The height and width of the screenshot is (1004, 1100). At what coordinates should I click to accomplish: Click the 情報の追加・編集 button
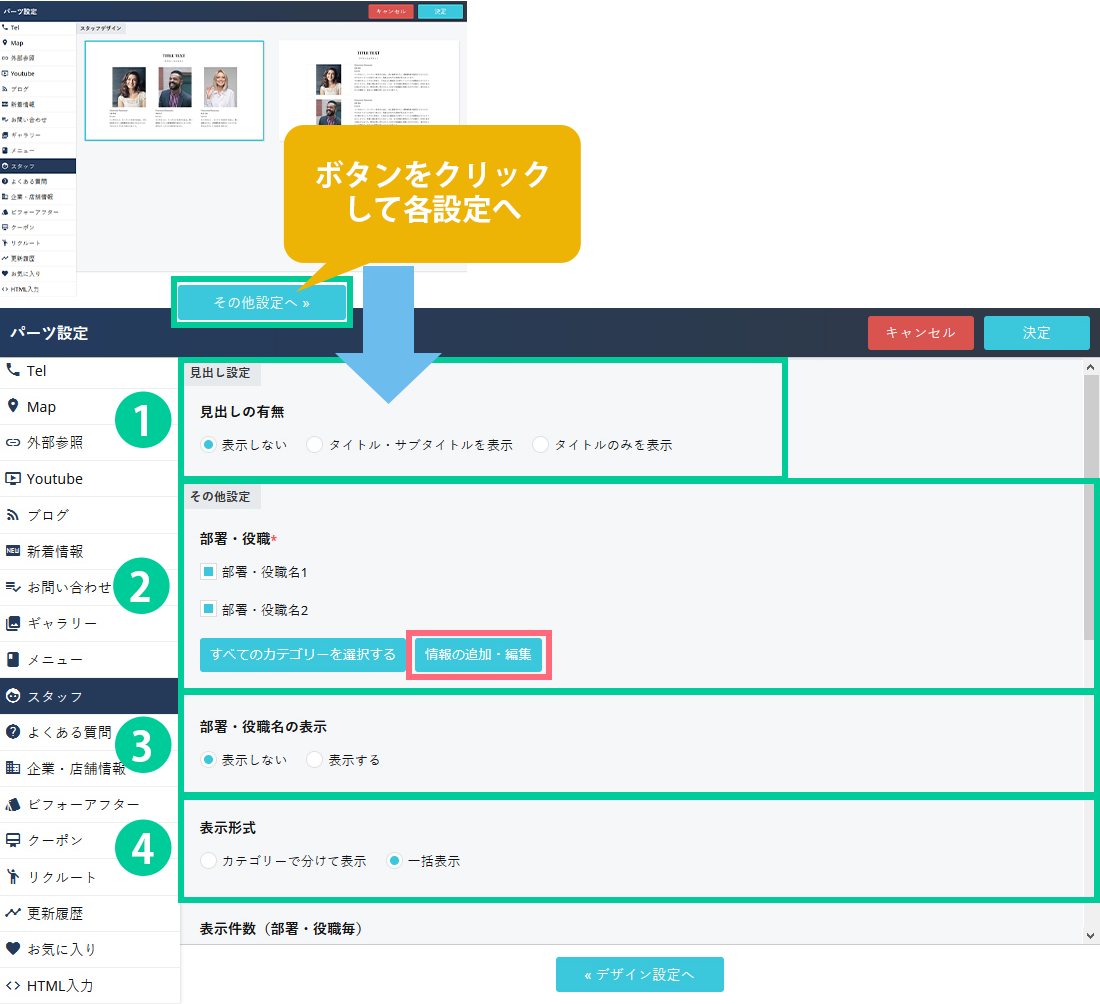(x=478, y=656)
